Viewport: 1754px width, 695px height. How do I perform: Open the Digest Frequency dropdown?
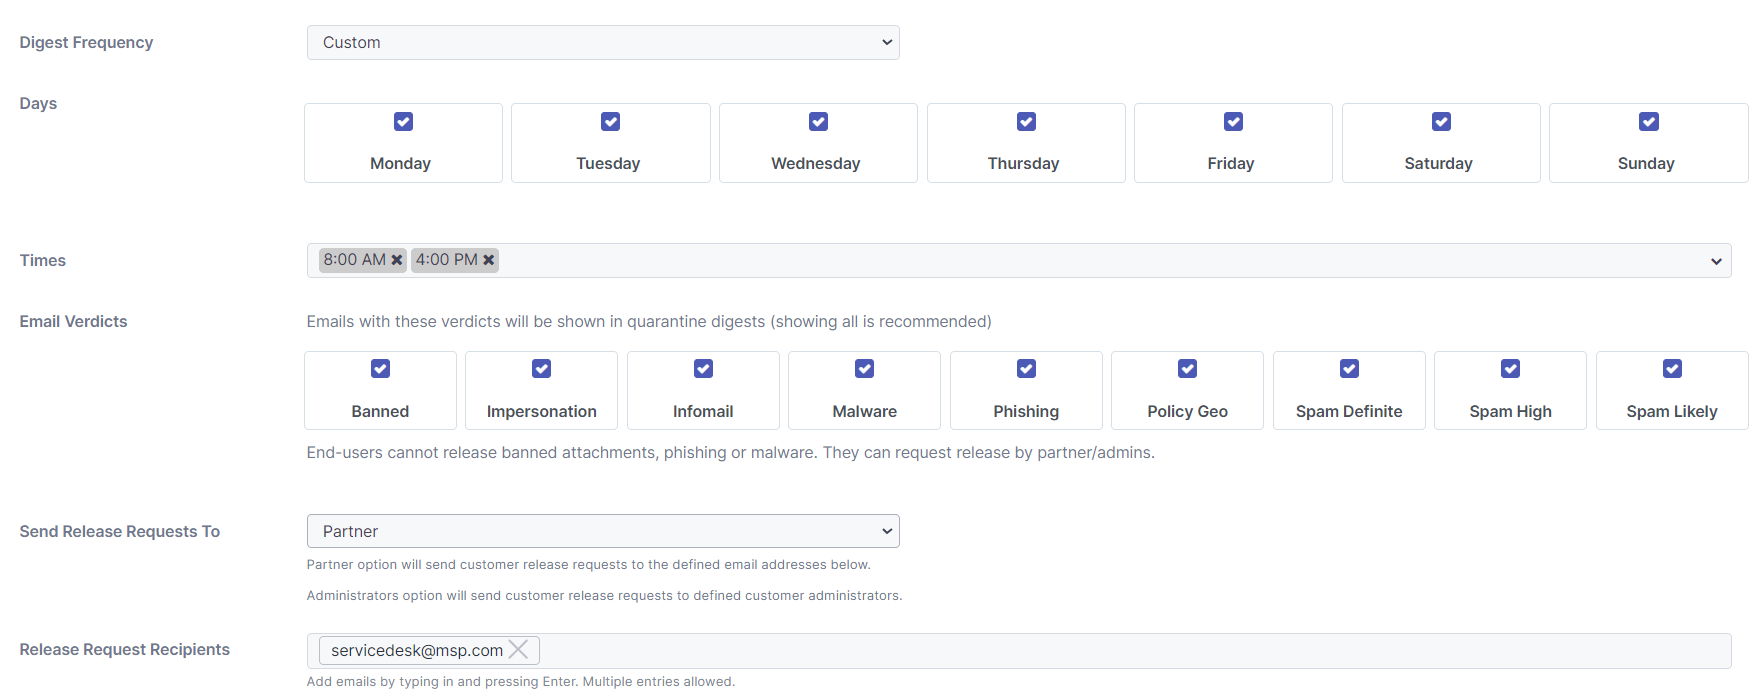click(602, 43)
